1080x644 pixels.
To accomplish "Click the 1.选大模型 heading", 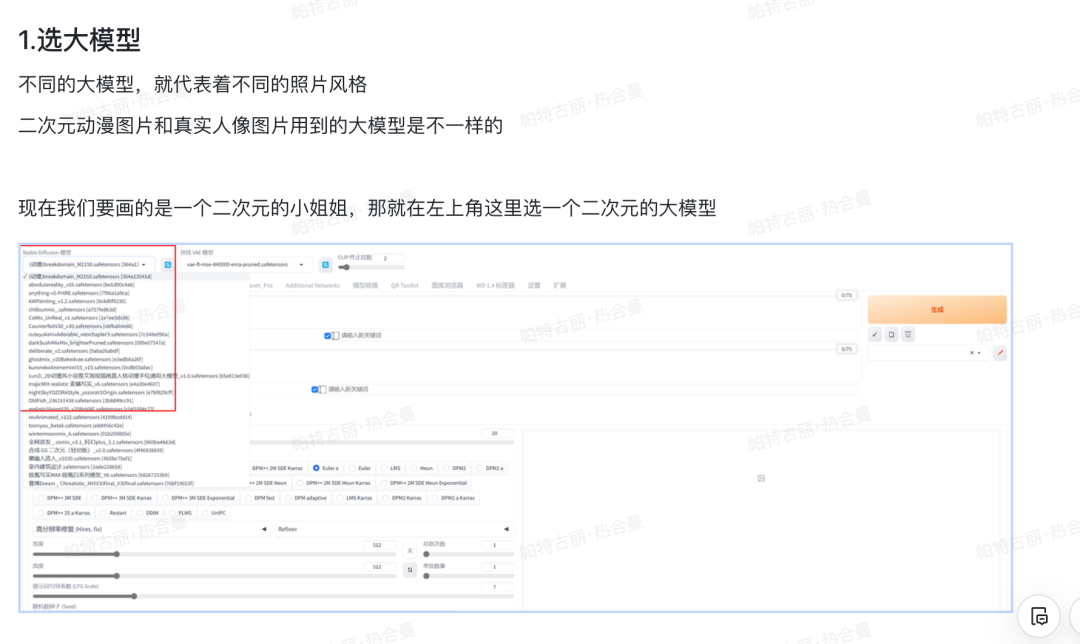I will point(79,40).
